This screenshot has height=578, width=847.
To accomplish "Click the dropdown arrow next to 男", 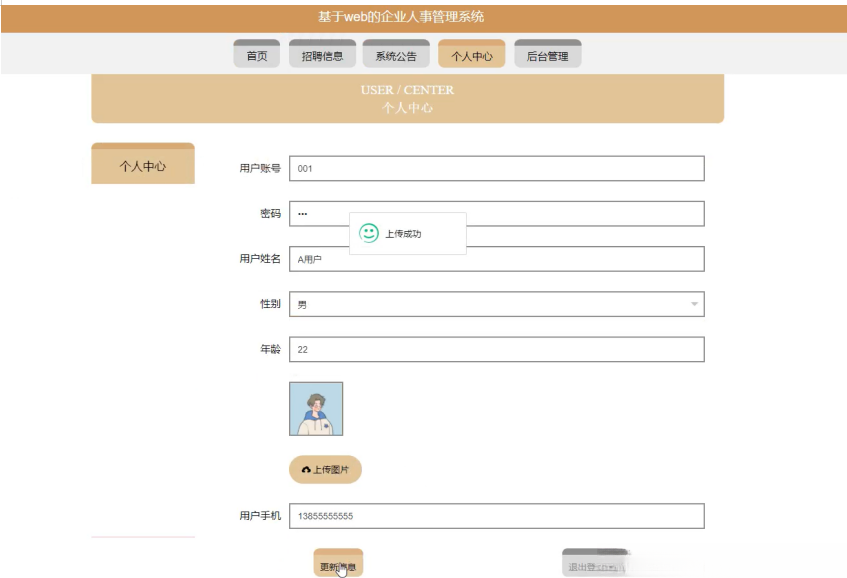I will click(696, 303).
